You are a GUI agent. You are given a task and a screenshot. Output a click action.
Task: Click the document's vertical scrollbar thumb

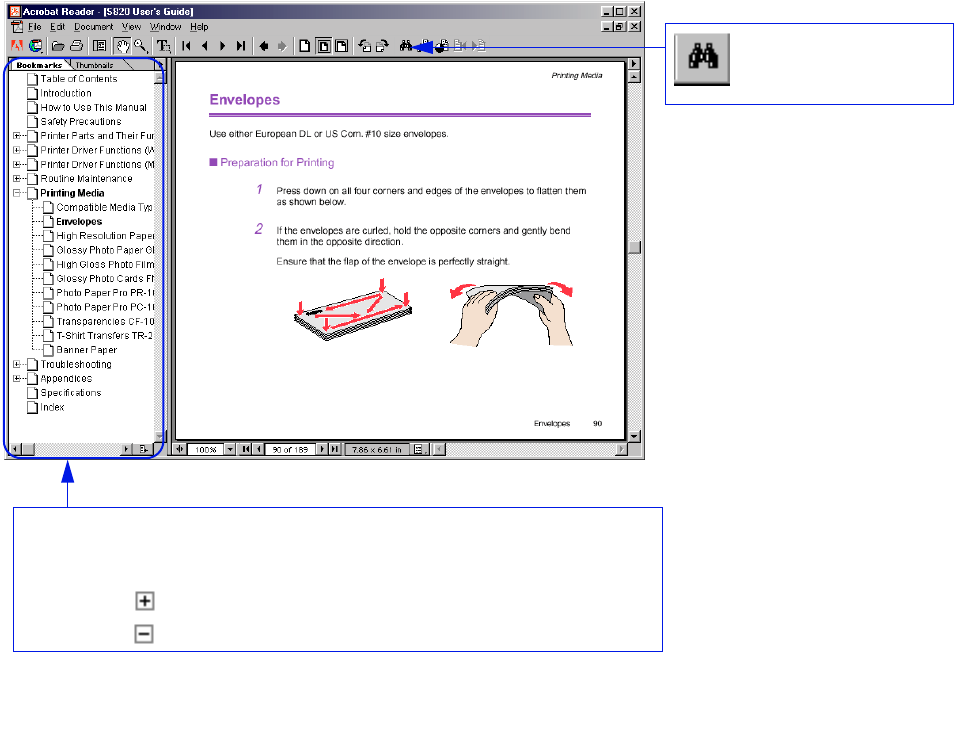click(x=633, y=248)
